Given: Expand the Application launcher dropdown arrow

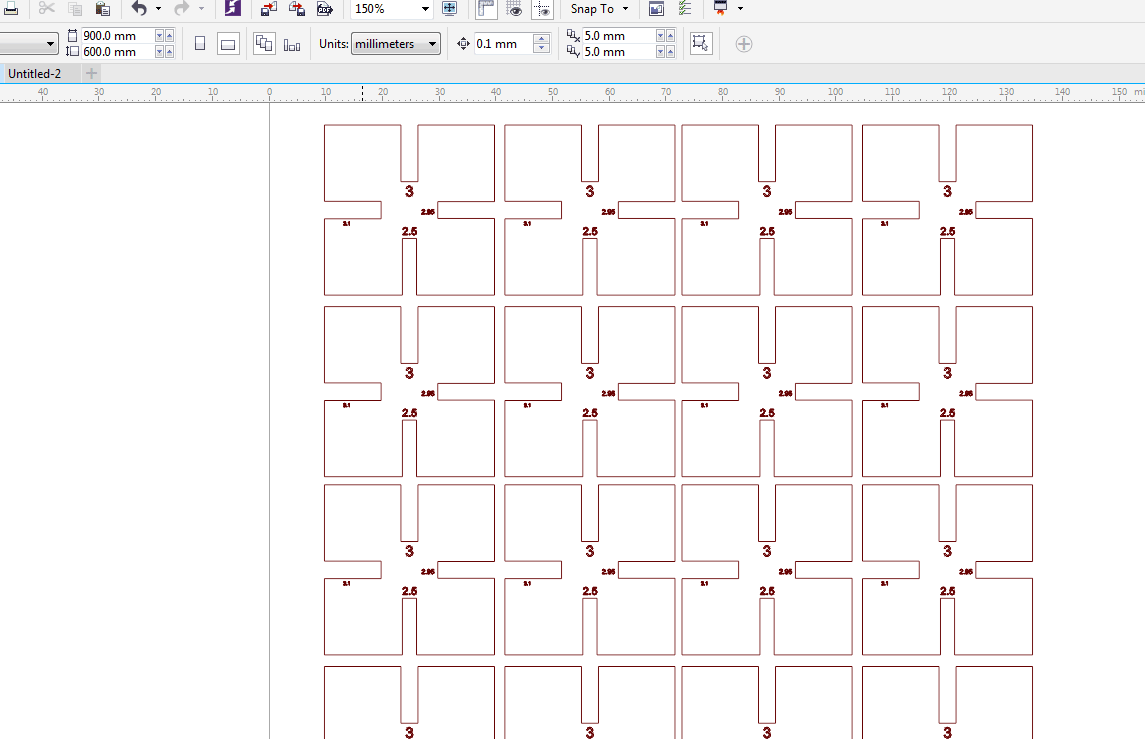Looking at the screenshot, I should coord(740,9).
